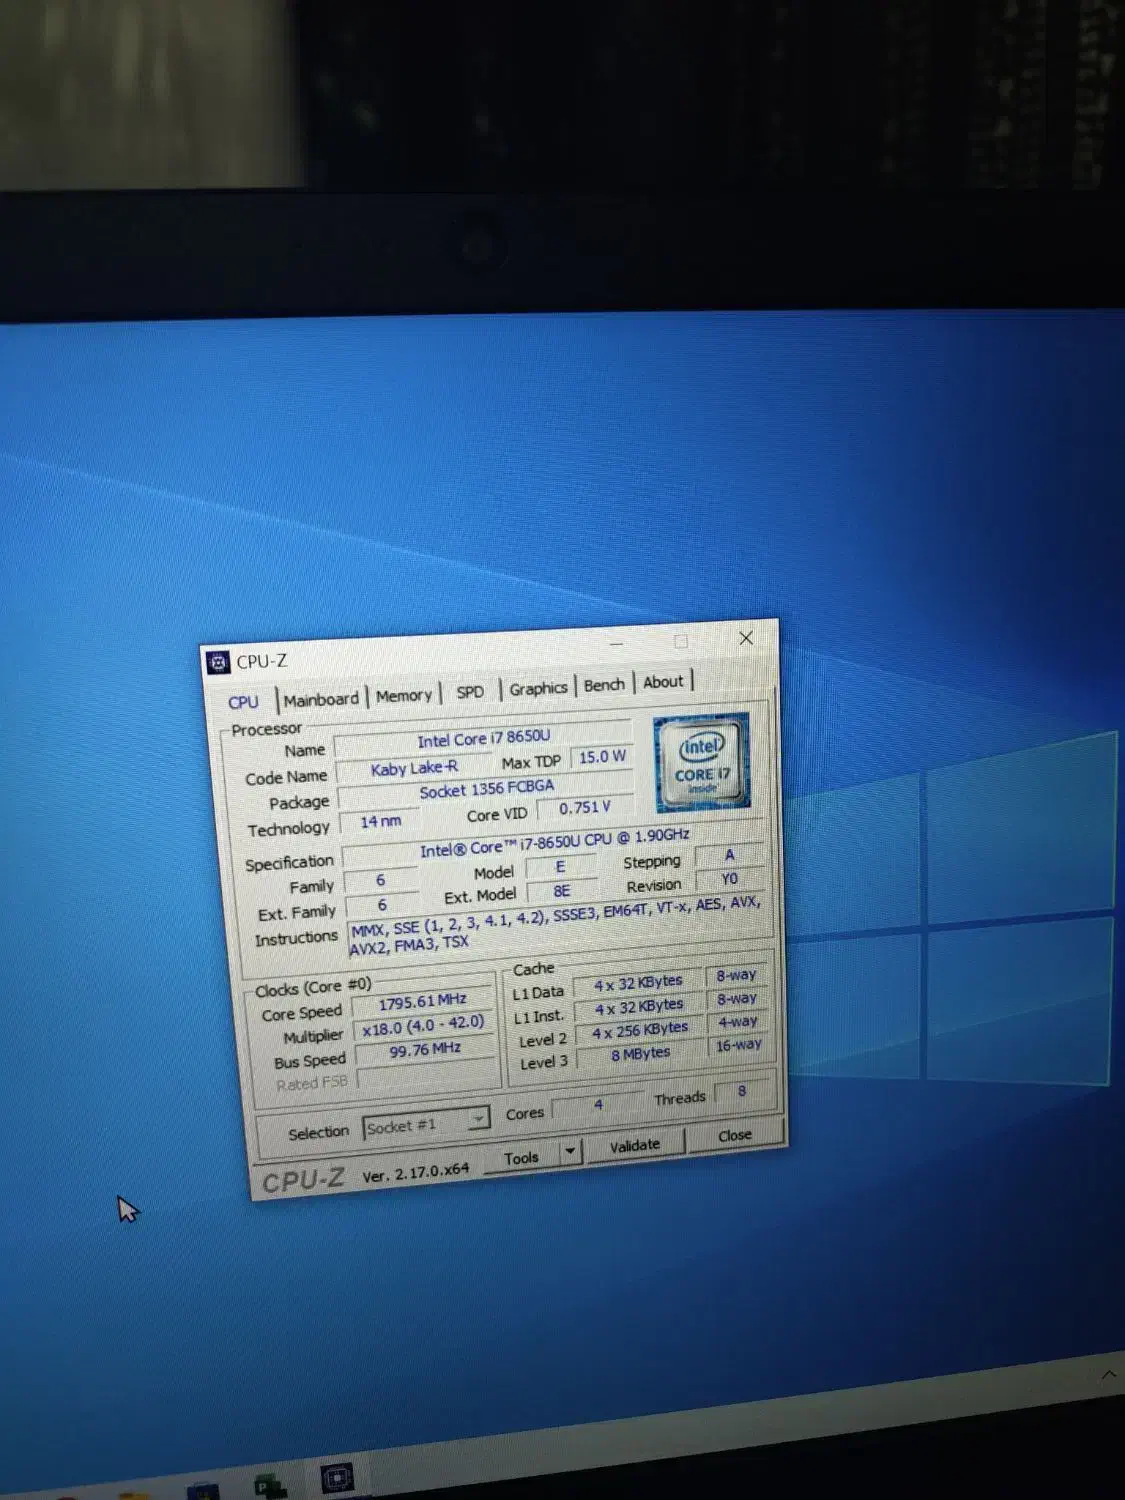
Task: Open the Socket #1 selection dropdown
Action: coord(478,1118)
